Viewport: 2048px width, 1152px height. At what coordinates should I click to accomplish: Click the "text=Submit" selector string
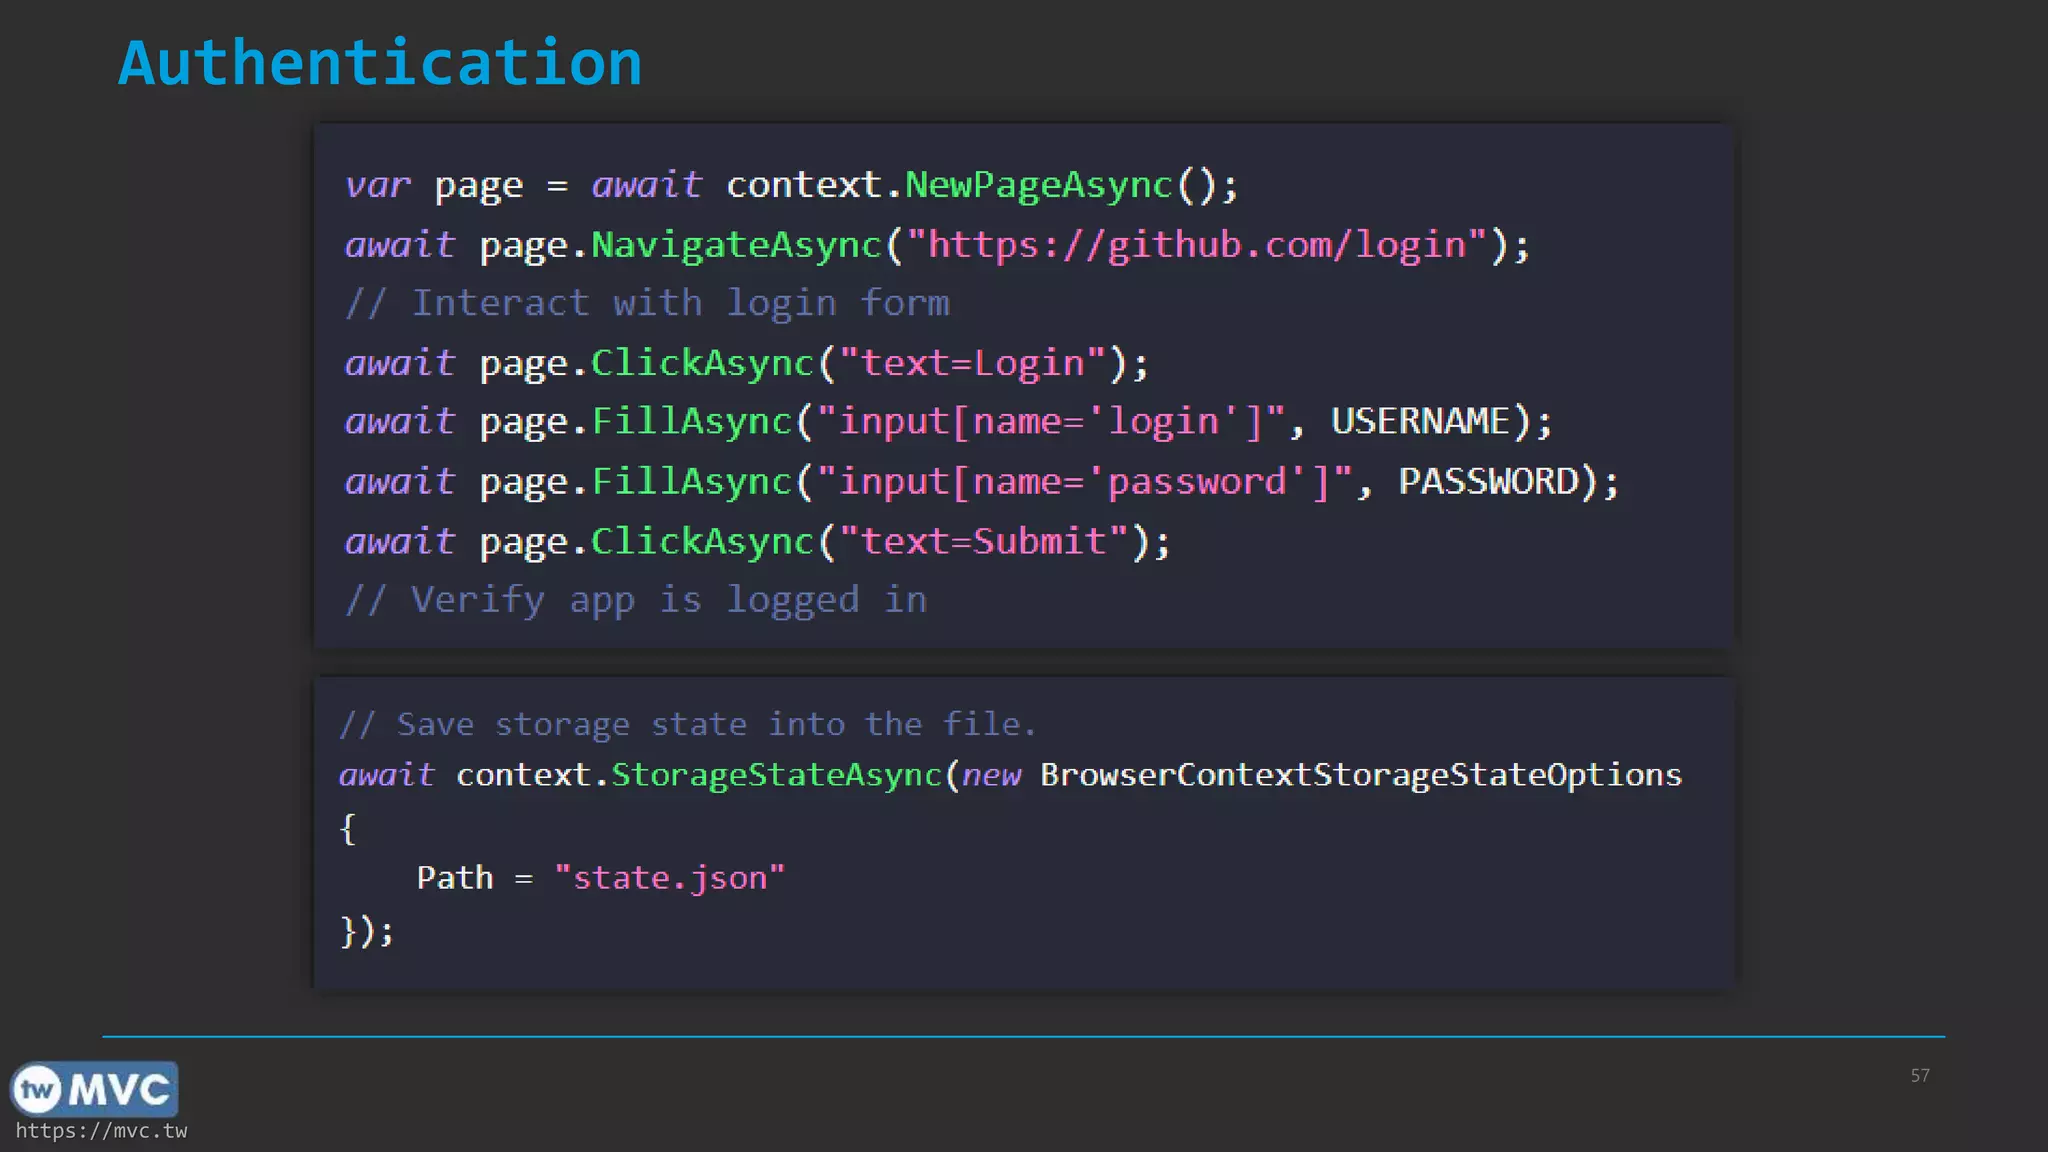pyautogui.click(x=983, y=541)
